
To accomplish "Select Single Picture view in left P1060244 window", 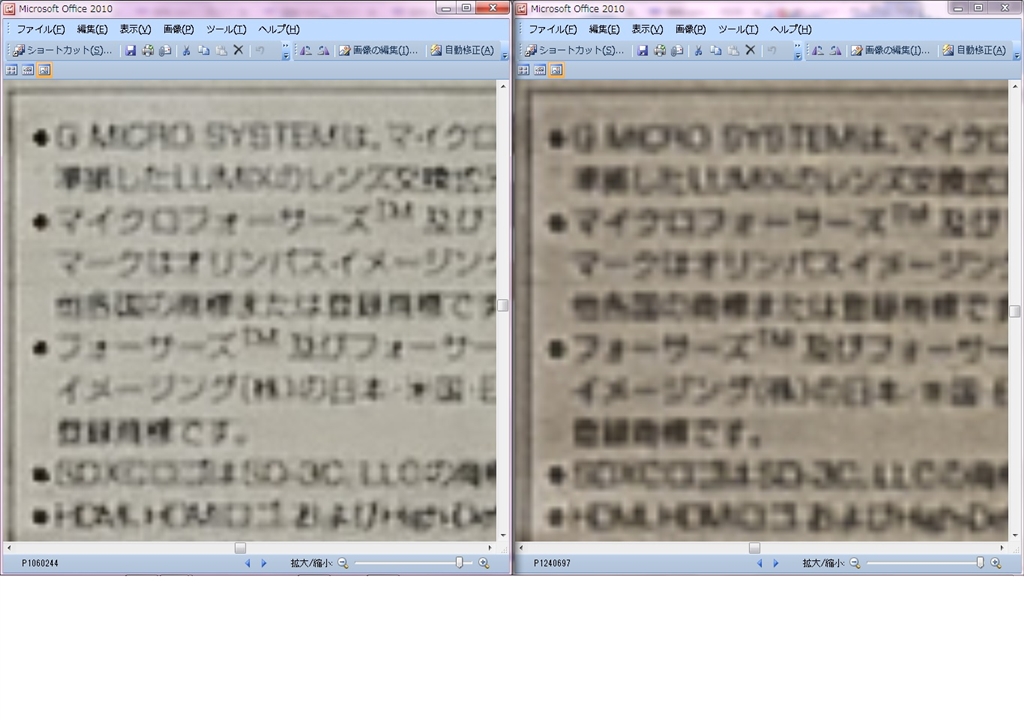I will pyautogui.click(x=44, y=70).
